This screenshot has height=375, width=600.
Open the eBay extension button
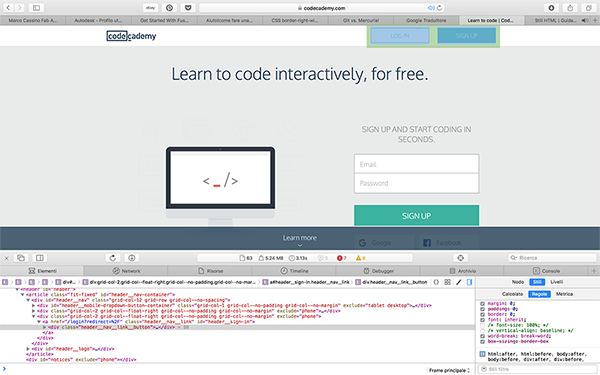[x=150, y=8]
